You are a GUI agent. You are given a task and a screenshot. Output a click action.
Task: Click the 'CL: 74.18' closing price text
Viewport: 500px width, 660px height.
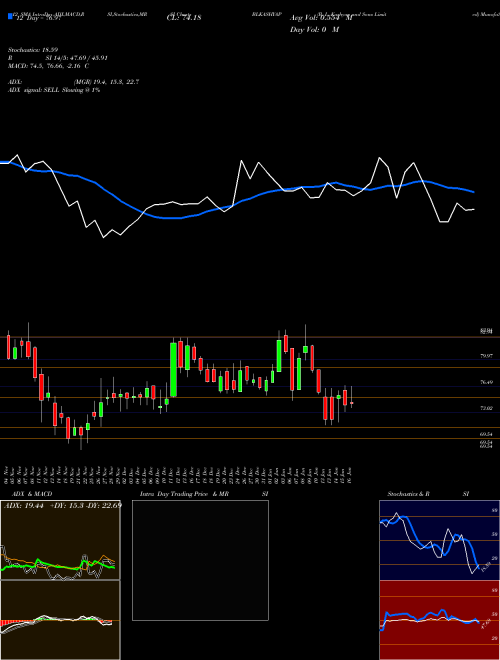184,17
